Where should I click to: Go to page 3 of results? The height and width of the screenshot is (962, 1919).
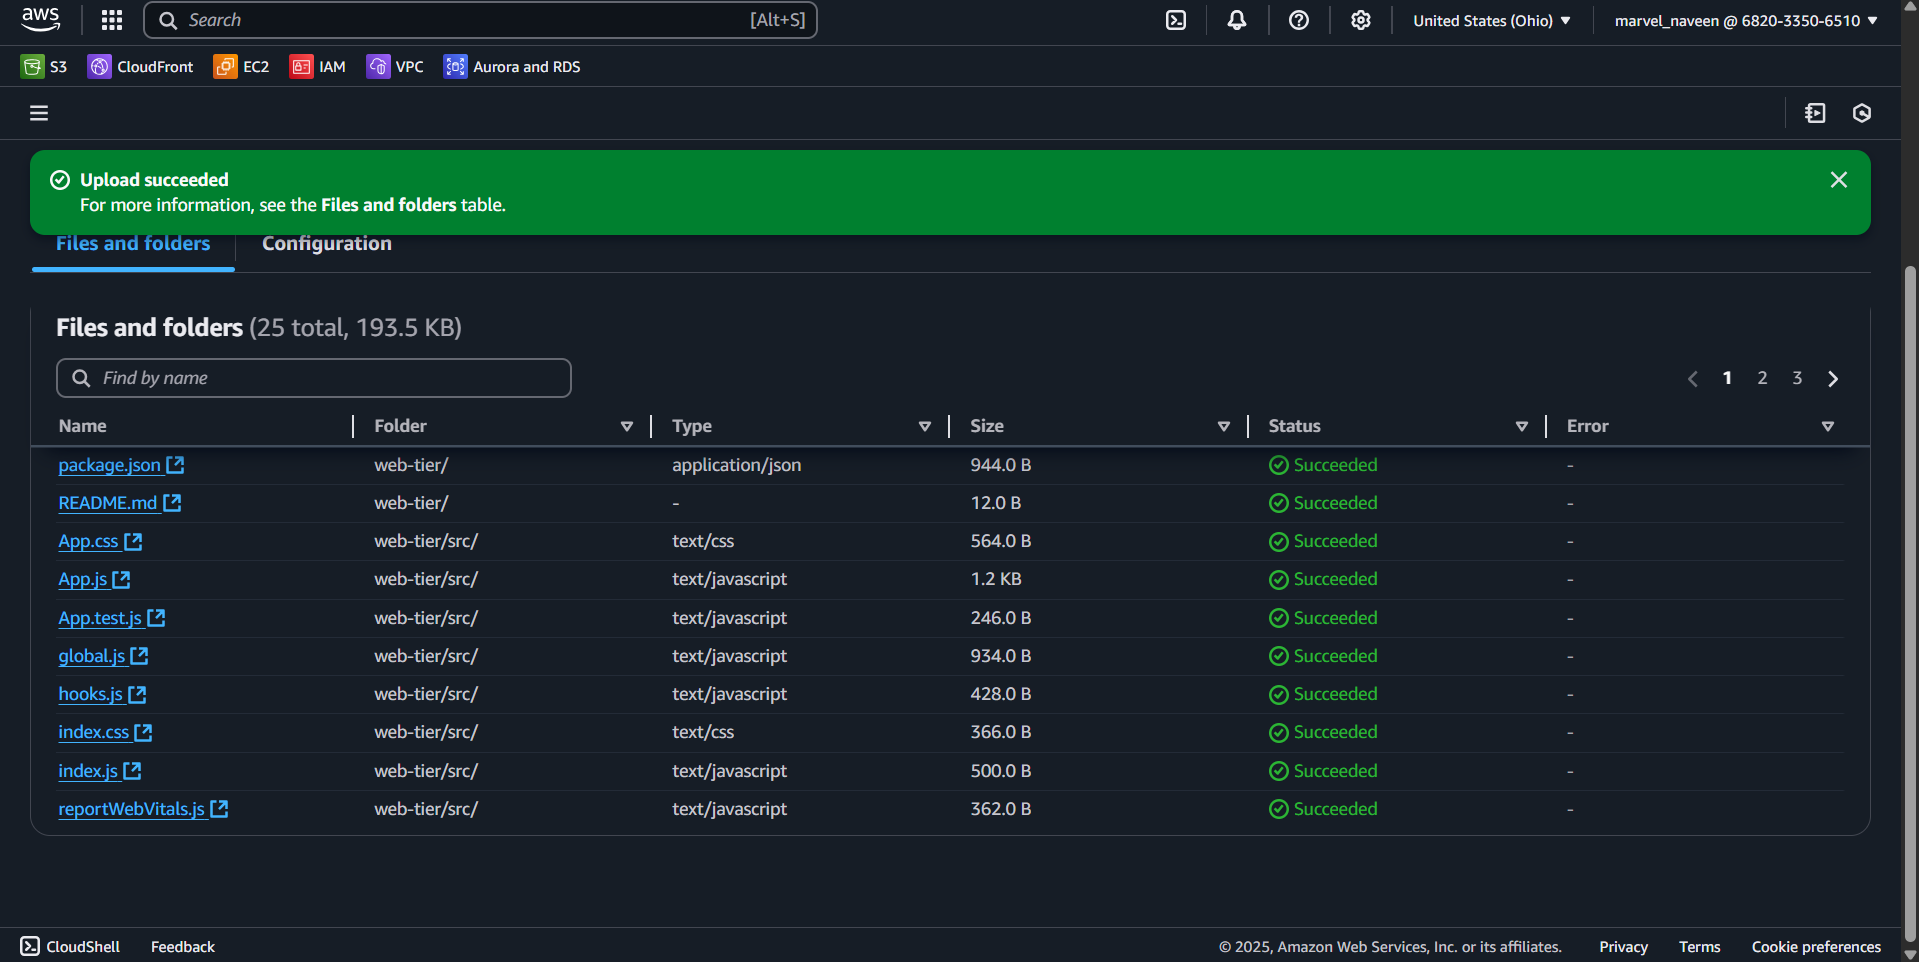point(1797,378)
